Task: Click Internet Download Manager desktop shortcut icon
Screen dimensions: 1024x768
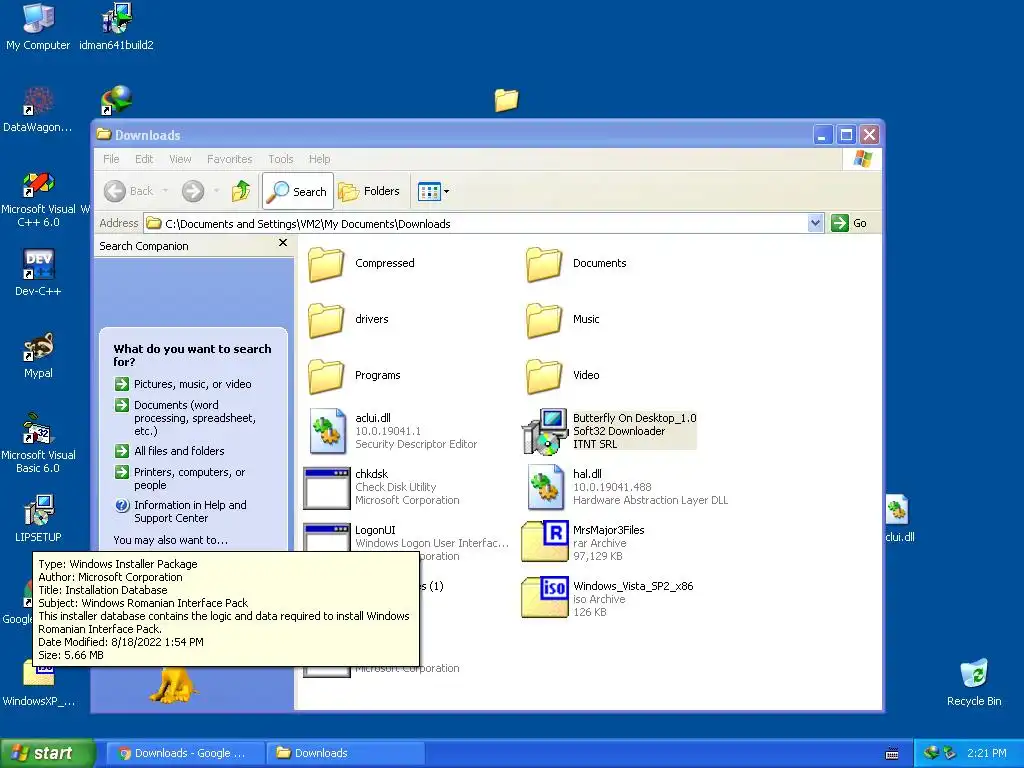Action: [116, 100]
